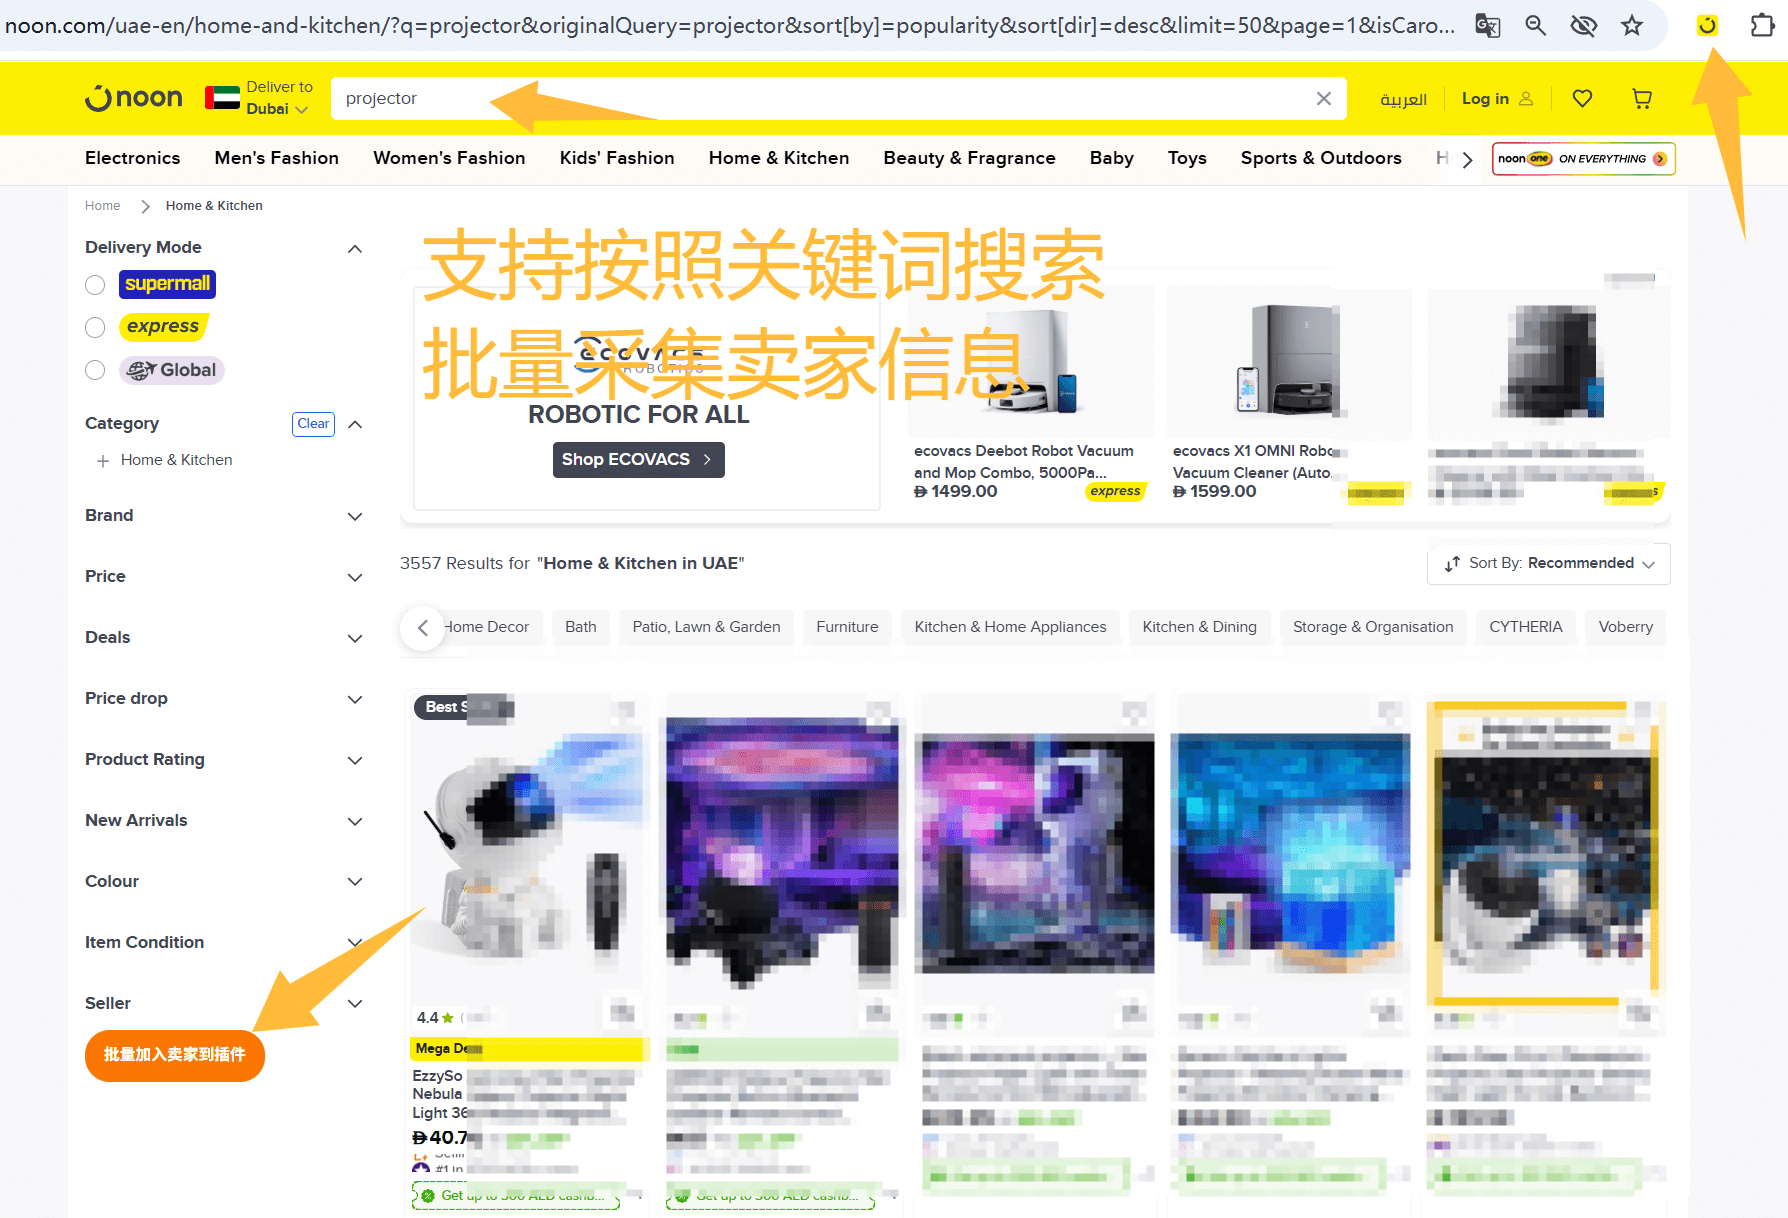Filter by Patio, Lawn & Garden chip
The image size is (1788, 1218).
(706, 627)
